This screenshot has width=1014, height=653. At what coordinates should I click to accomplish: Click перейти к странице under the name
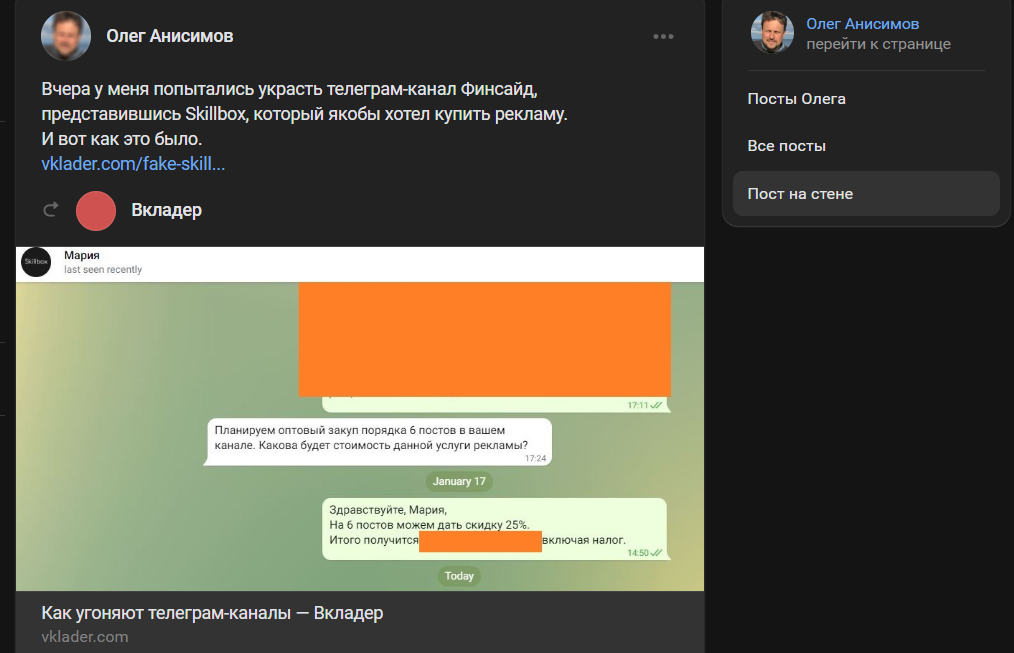(x=878, y=44)
